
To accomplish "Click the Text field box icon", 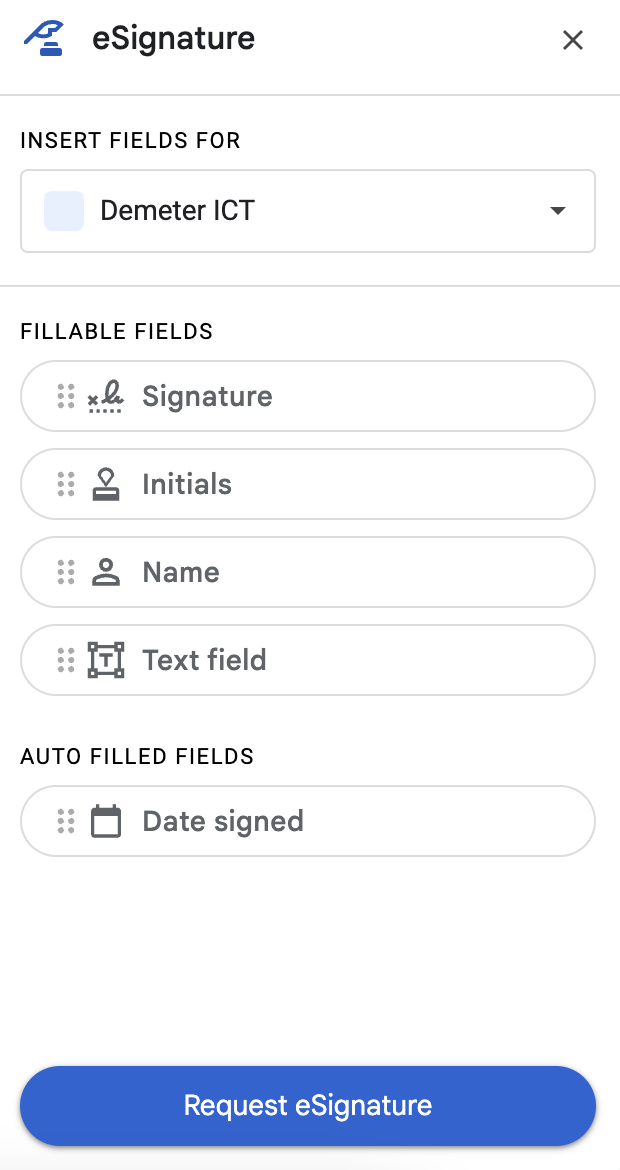I will (x=105, y=660).
